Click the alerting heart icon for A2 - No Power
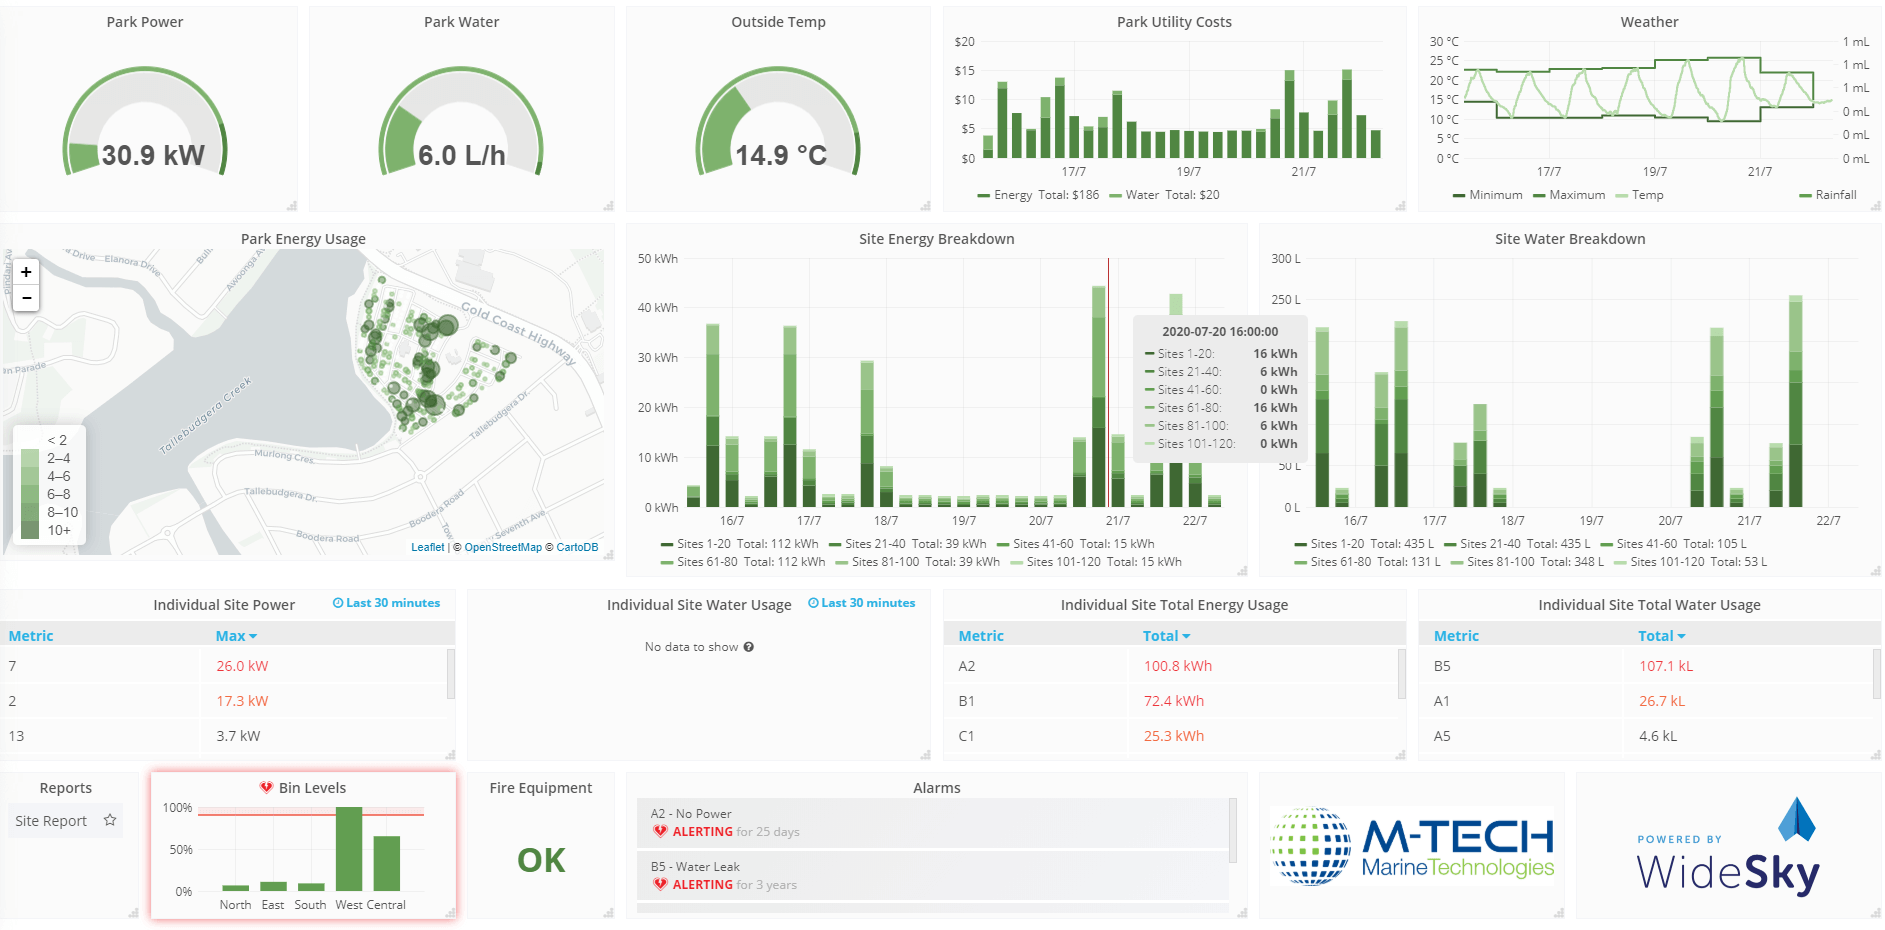Viewport: 1885px width, 930px height. tap(660, 832)
